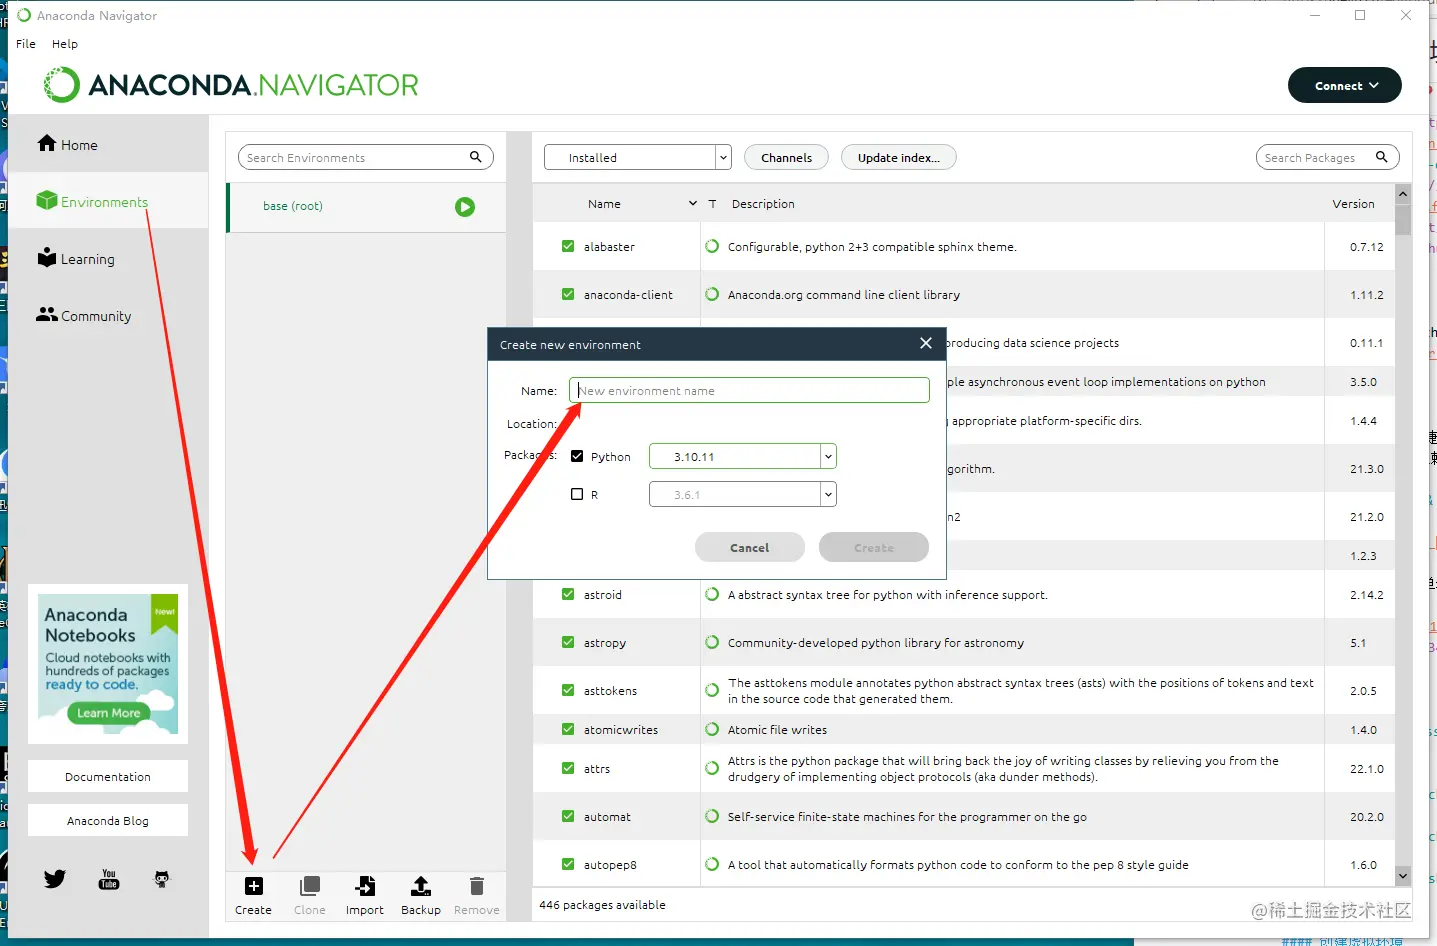Open the Twitter icon link

coord(55,879)
